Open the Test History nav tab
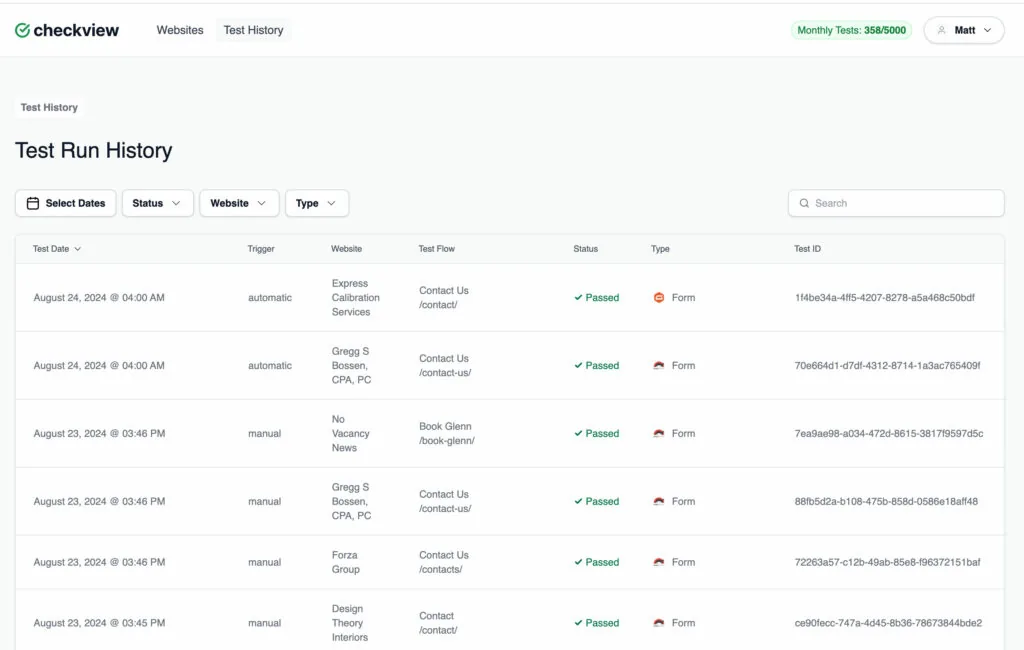The height and width of the screenshot is (650, 1024). (253, 30)
